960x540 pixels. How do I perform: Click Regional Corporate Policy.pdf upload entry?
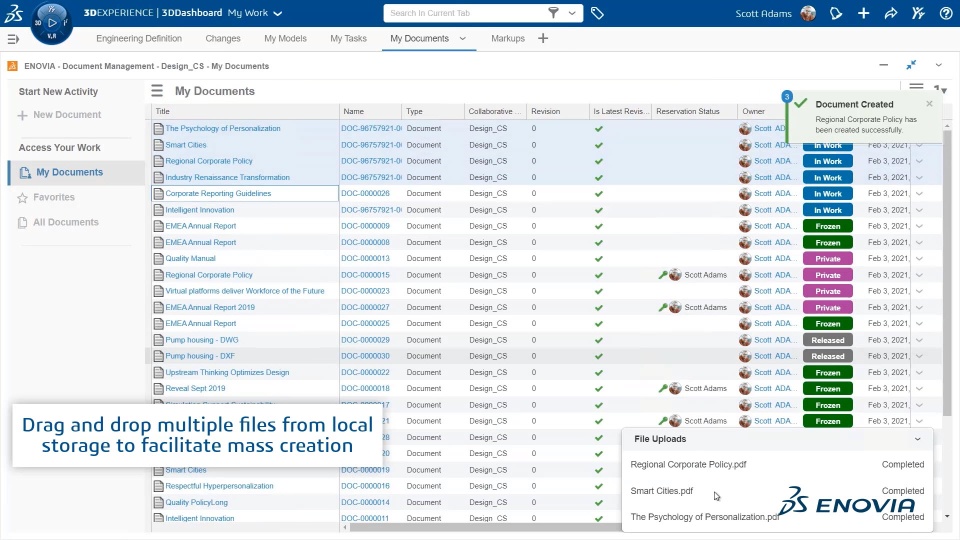tap(688, 465)
